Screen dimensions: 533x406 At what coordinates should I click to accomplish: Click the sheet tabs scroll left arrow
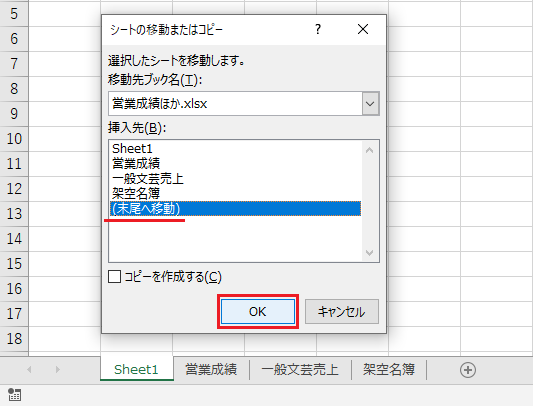pyautogui.click(x=29, y=370)
